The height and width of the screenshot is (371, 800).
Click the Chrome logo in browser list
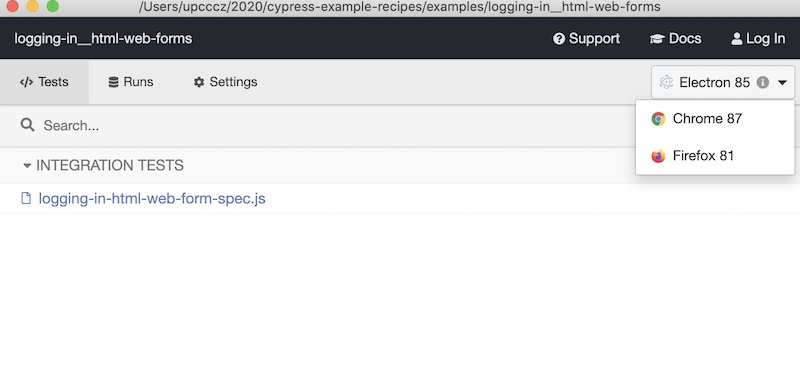pos(658,119)
